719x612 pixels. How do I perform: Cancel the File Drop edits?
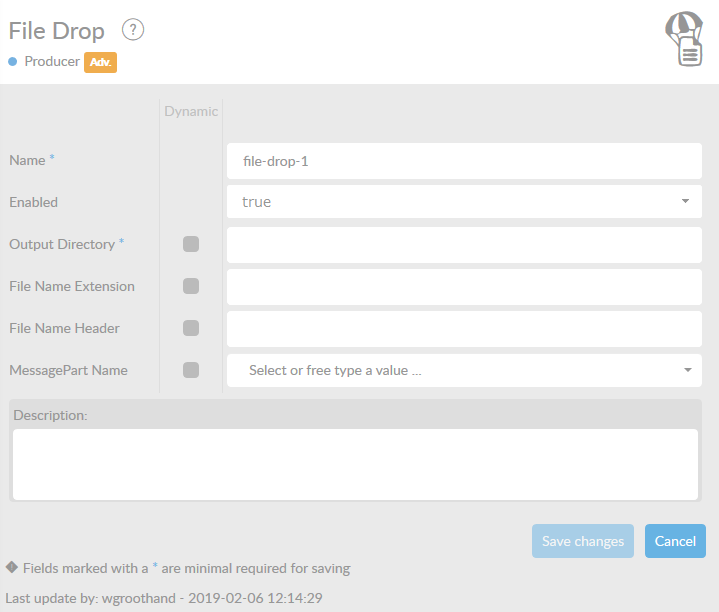pyautogui.click(x=675, y=541)
